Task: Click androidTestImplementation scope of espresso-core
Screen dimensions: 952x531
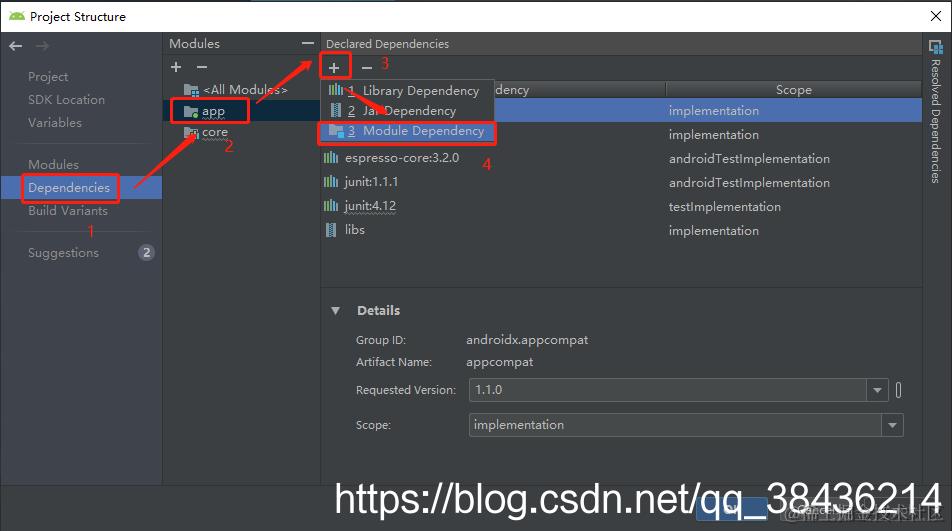Action: click(749, 158)
